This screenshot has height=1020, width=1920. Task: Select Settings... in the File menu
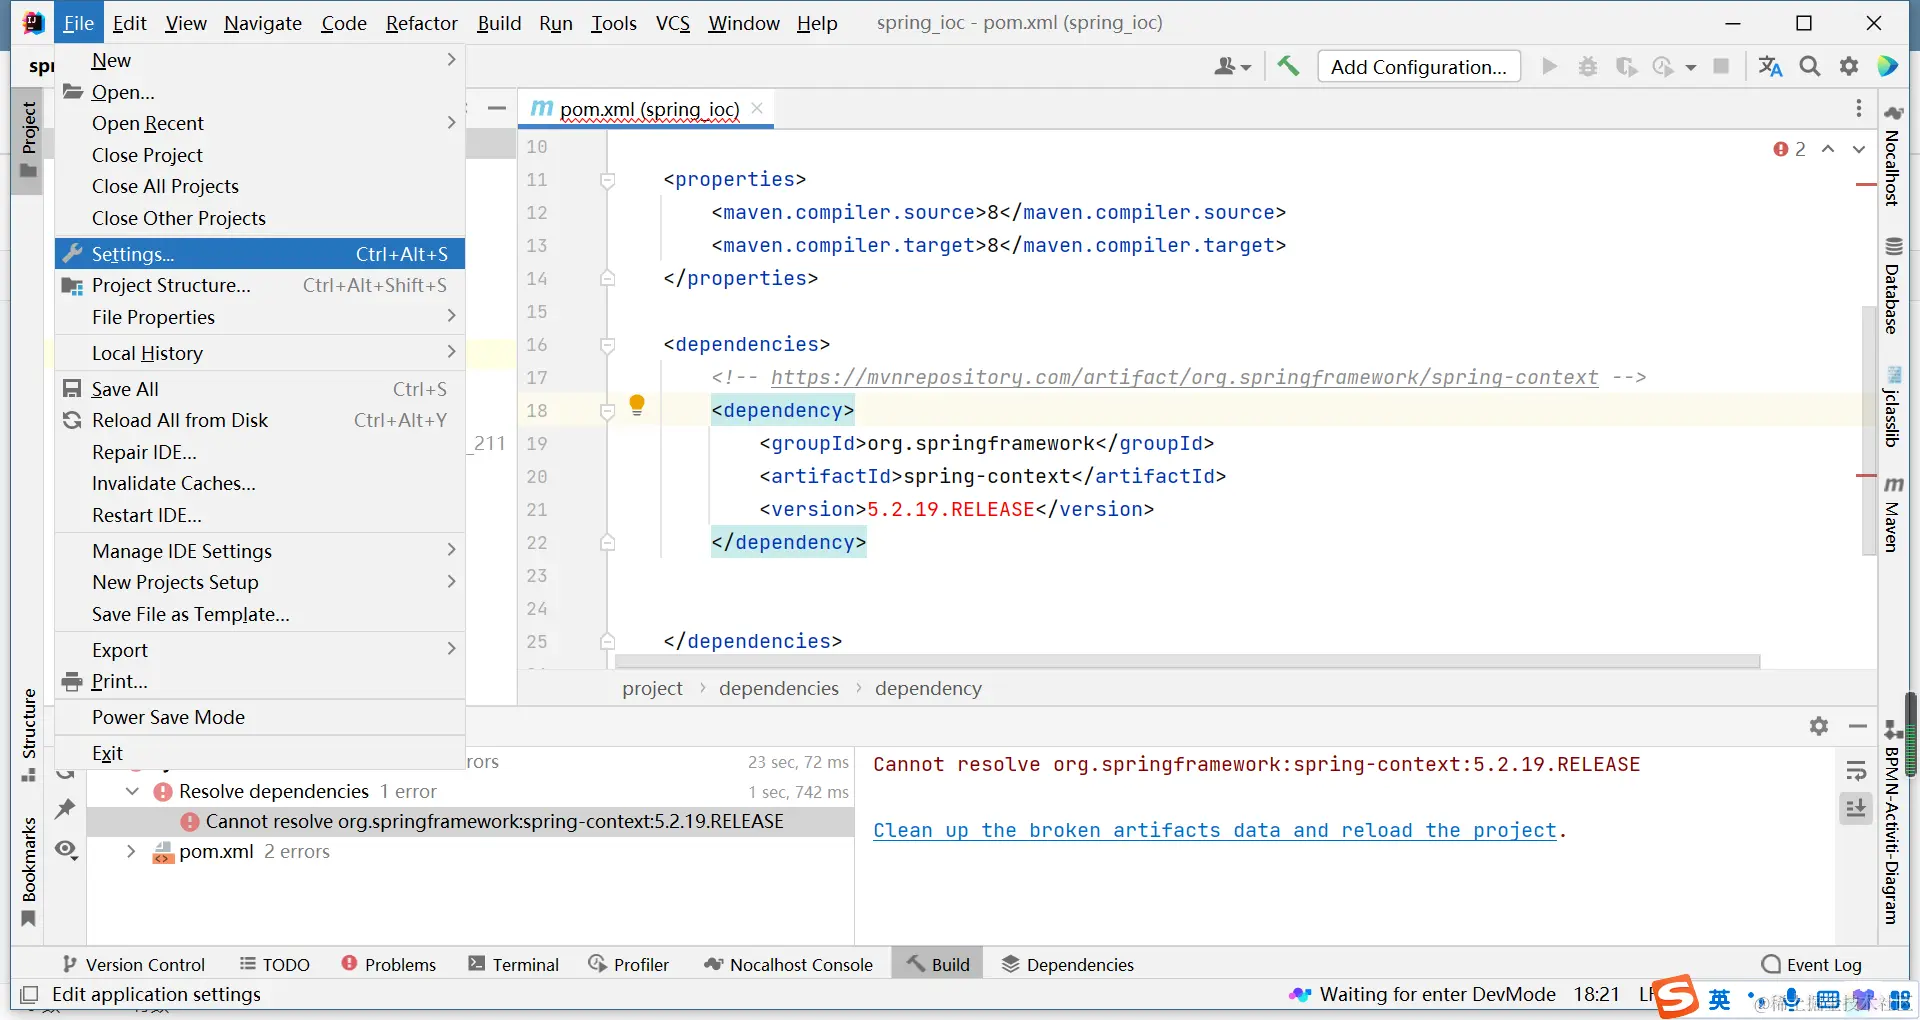click(260, 254)
